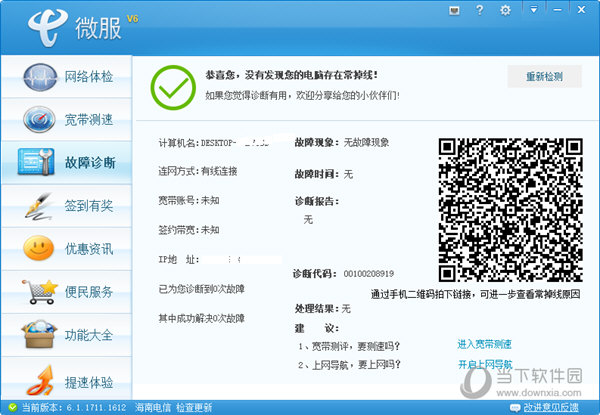Open the 便民服务 tab label
600x415 pixels.
pyautogui.click(x=88, y=292)
